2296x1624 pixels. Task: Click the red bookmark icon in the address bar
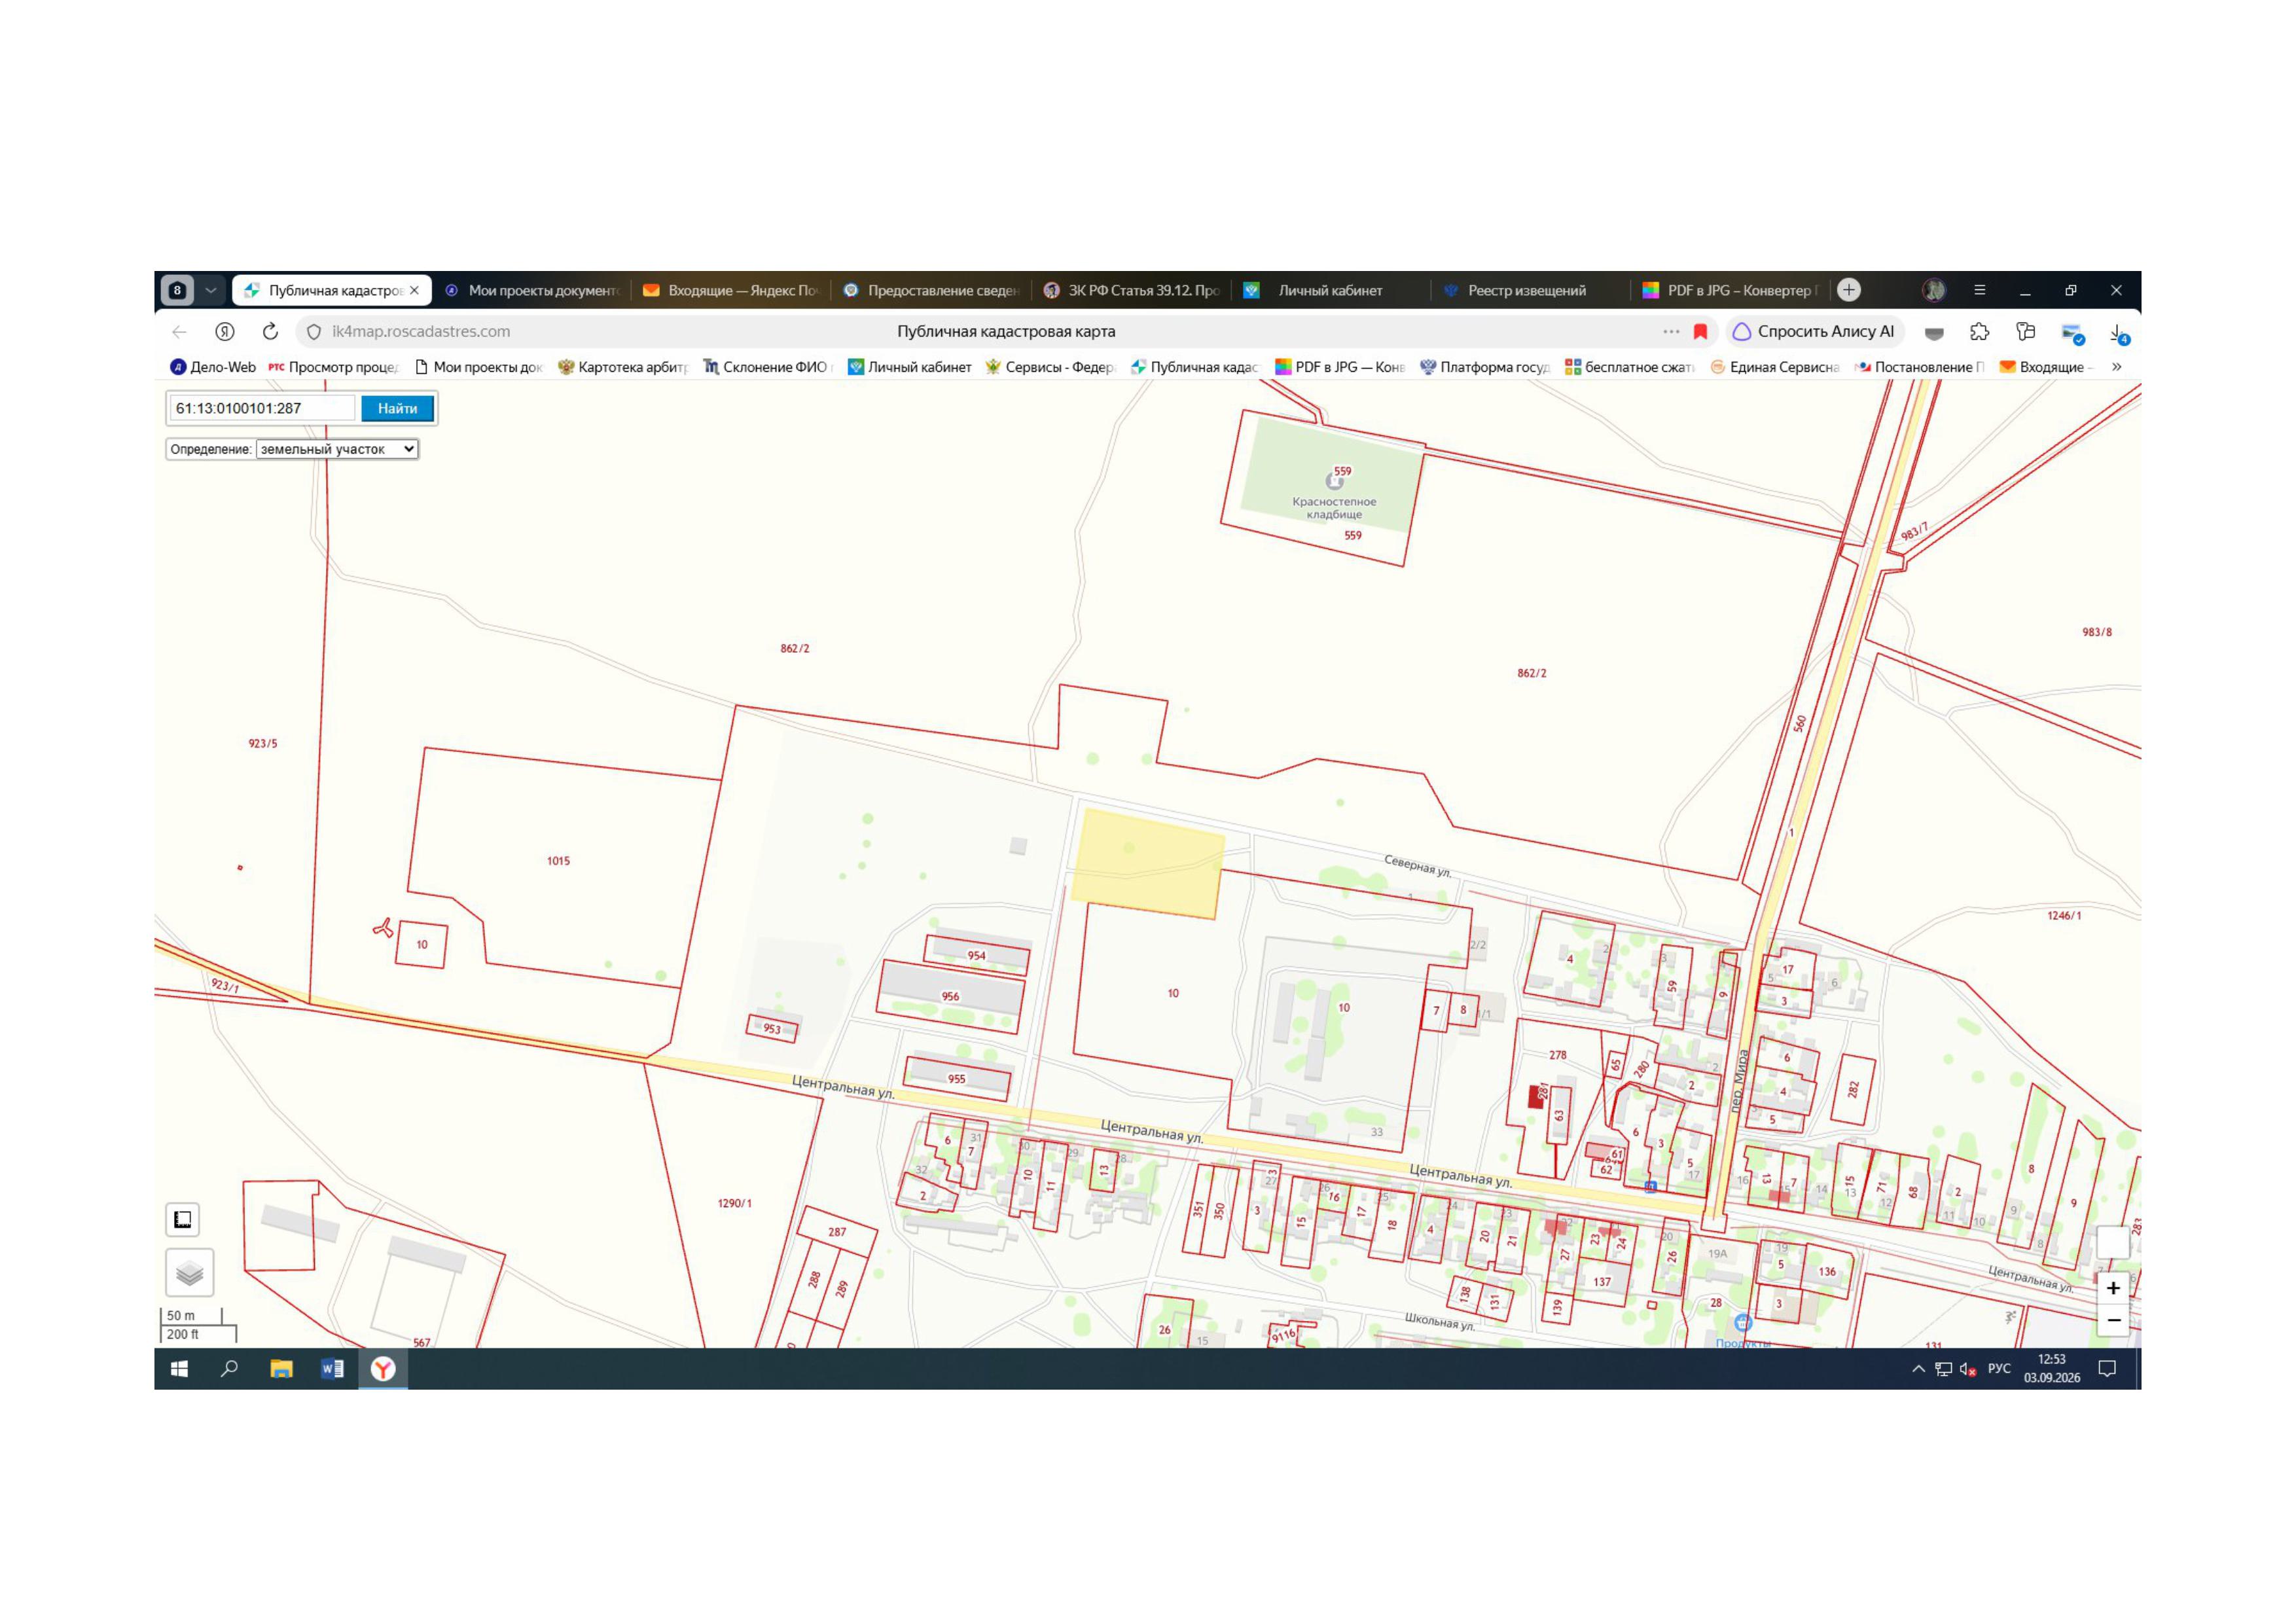tap(1700, 331)
